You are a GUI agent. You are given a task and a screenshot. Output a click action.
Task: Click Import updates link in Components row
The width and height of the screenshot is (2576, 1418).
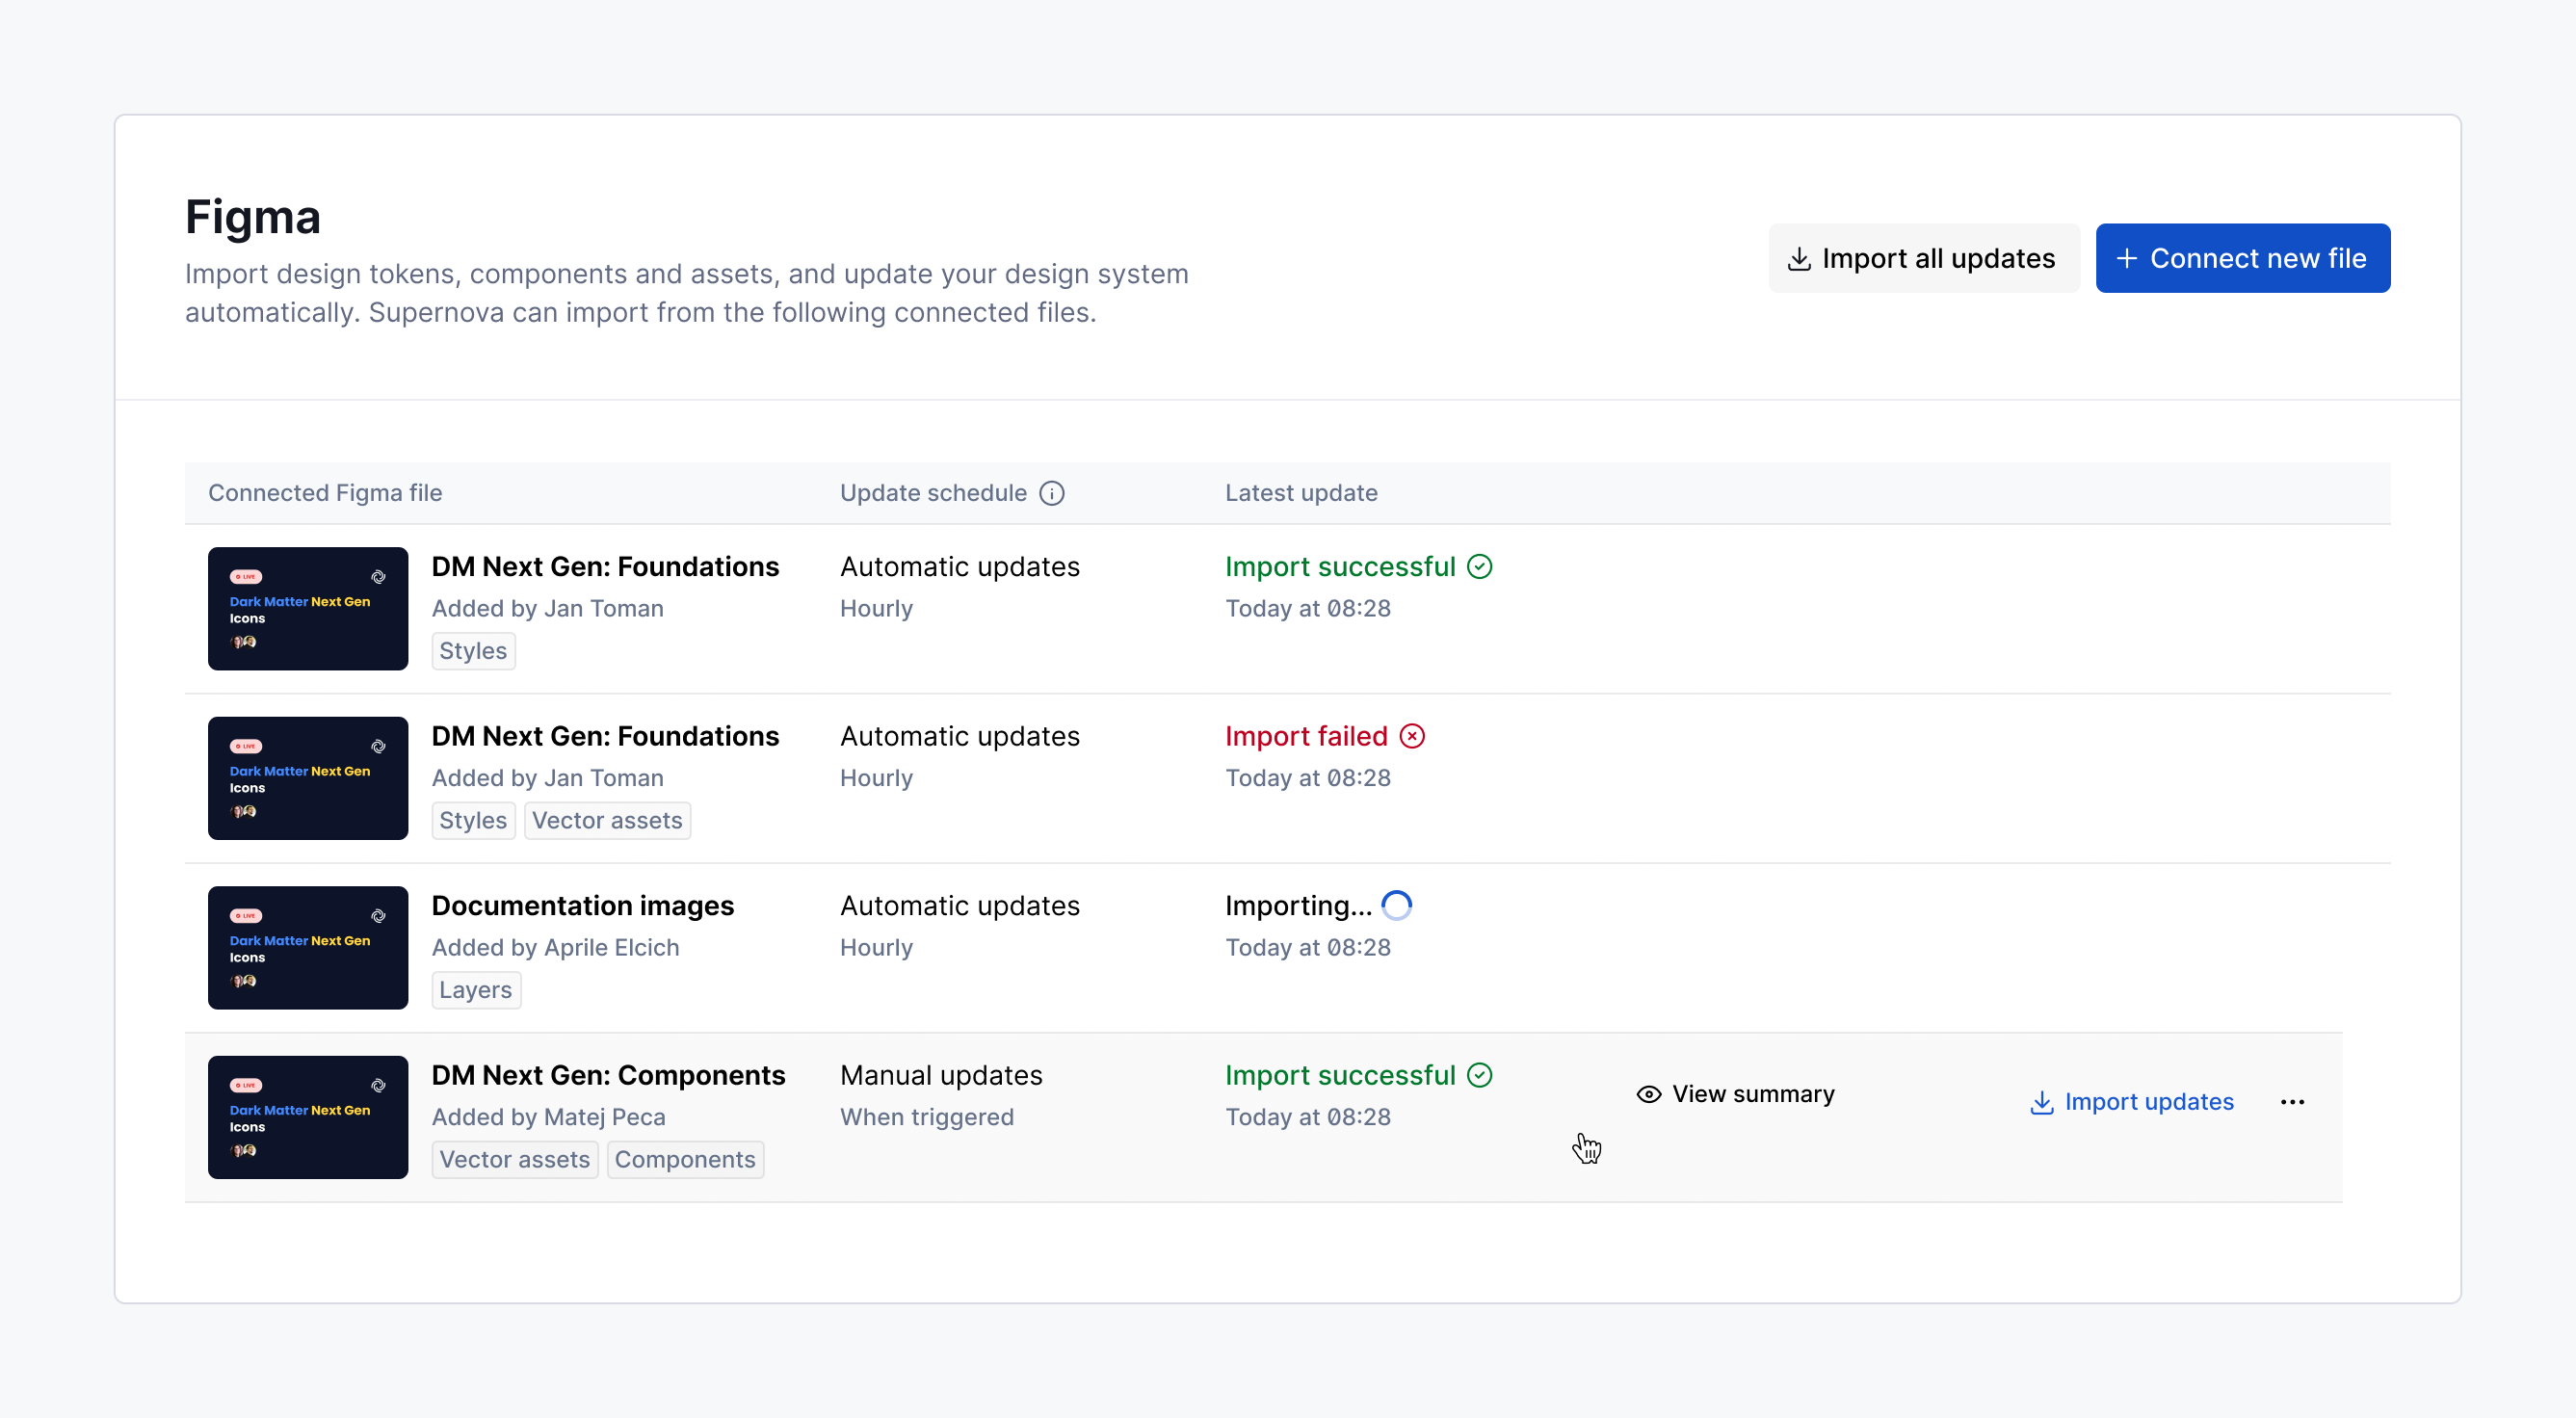[x=2131, y=1102]
